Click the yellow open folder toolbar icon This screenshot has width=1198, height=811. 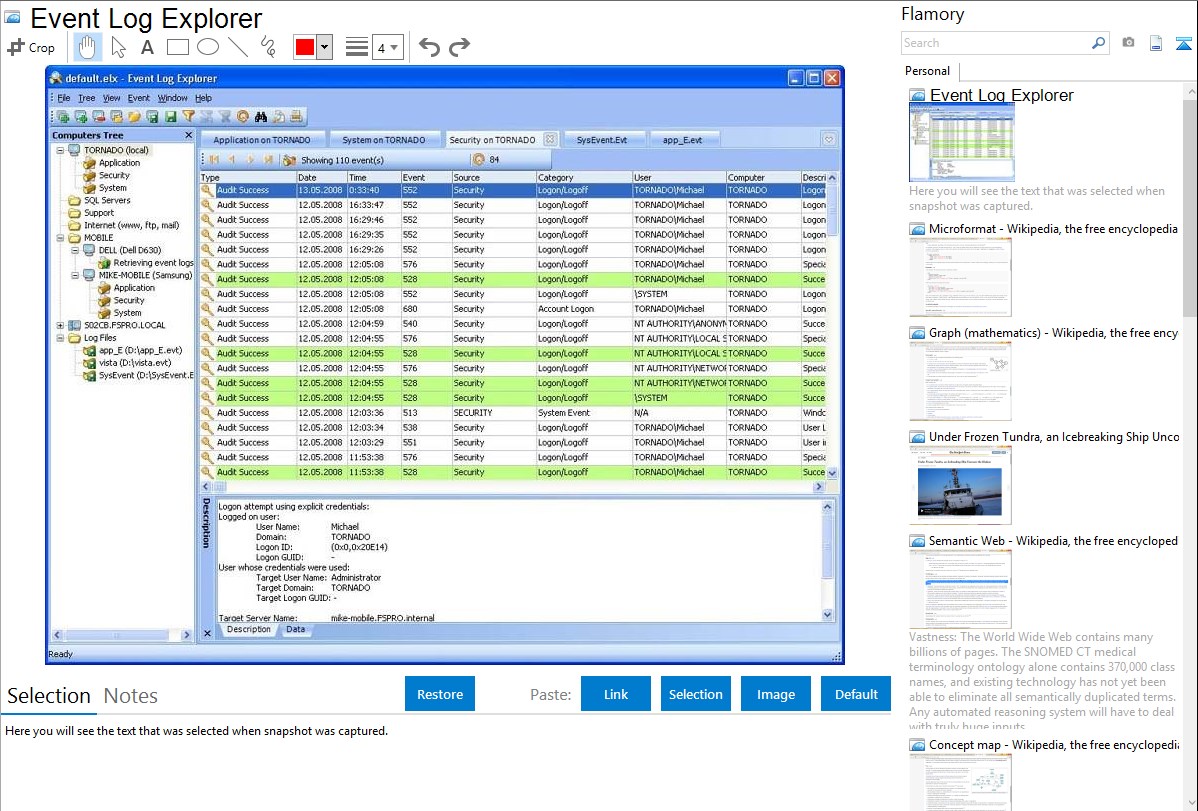134,116
